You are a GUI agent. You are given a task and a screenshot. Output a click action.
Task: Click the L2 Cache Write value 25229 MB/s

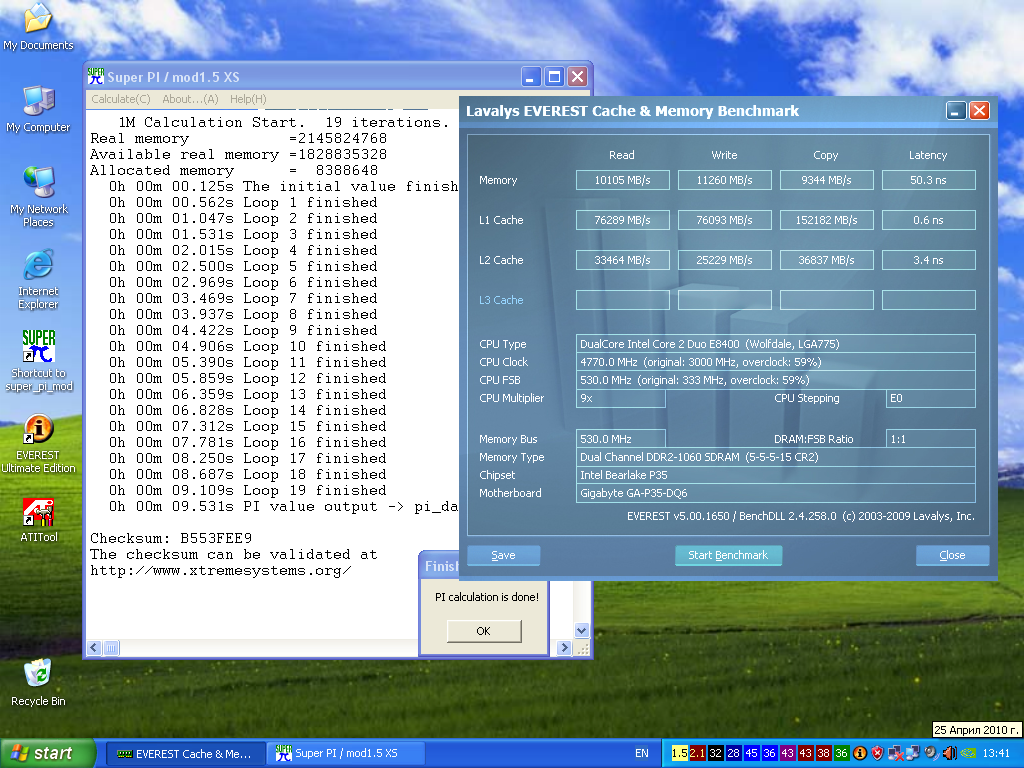tap(724, 260)
